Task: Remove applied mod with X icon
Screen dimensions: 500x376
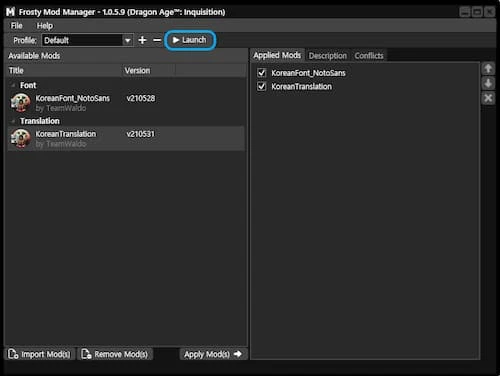Action: pos(488,98)
